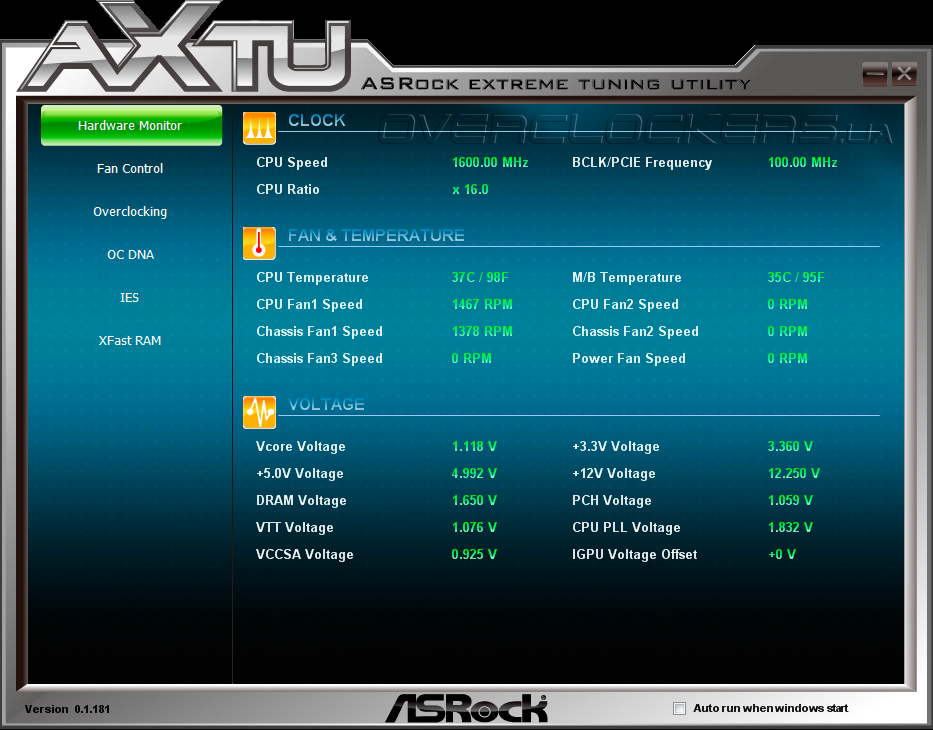Click the ASRock logo at bottom
Image resolution: width=933 pixels, height=730 pixels.
pos(466,708)
